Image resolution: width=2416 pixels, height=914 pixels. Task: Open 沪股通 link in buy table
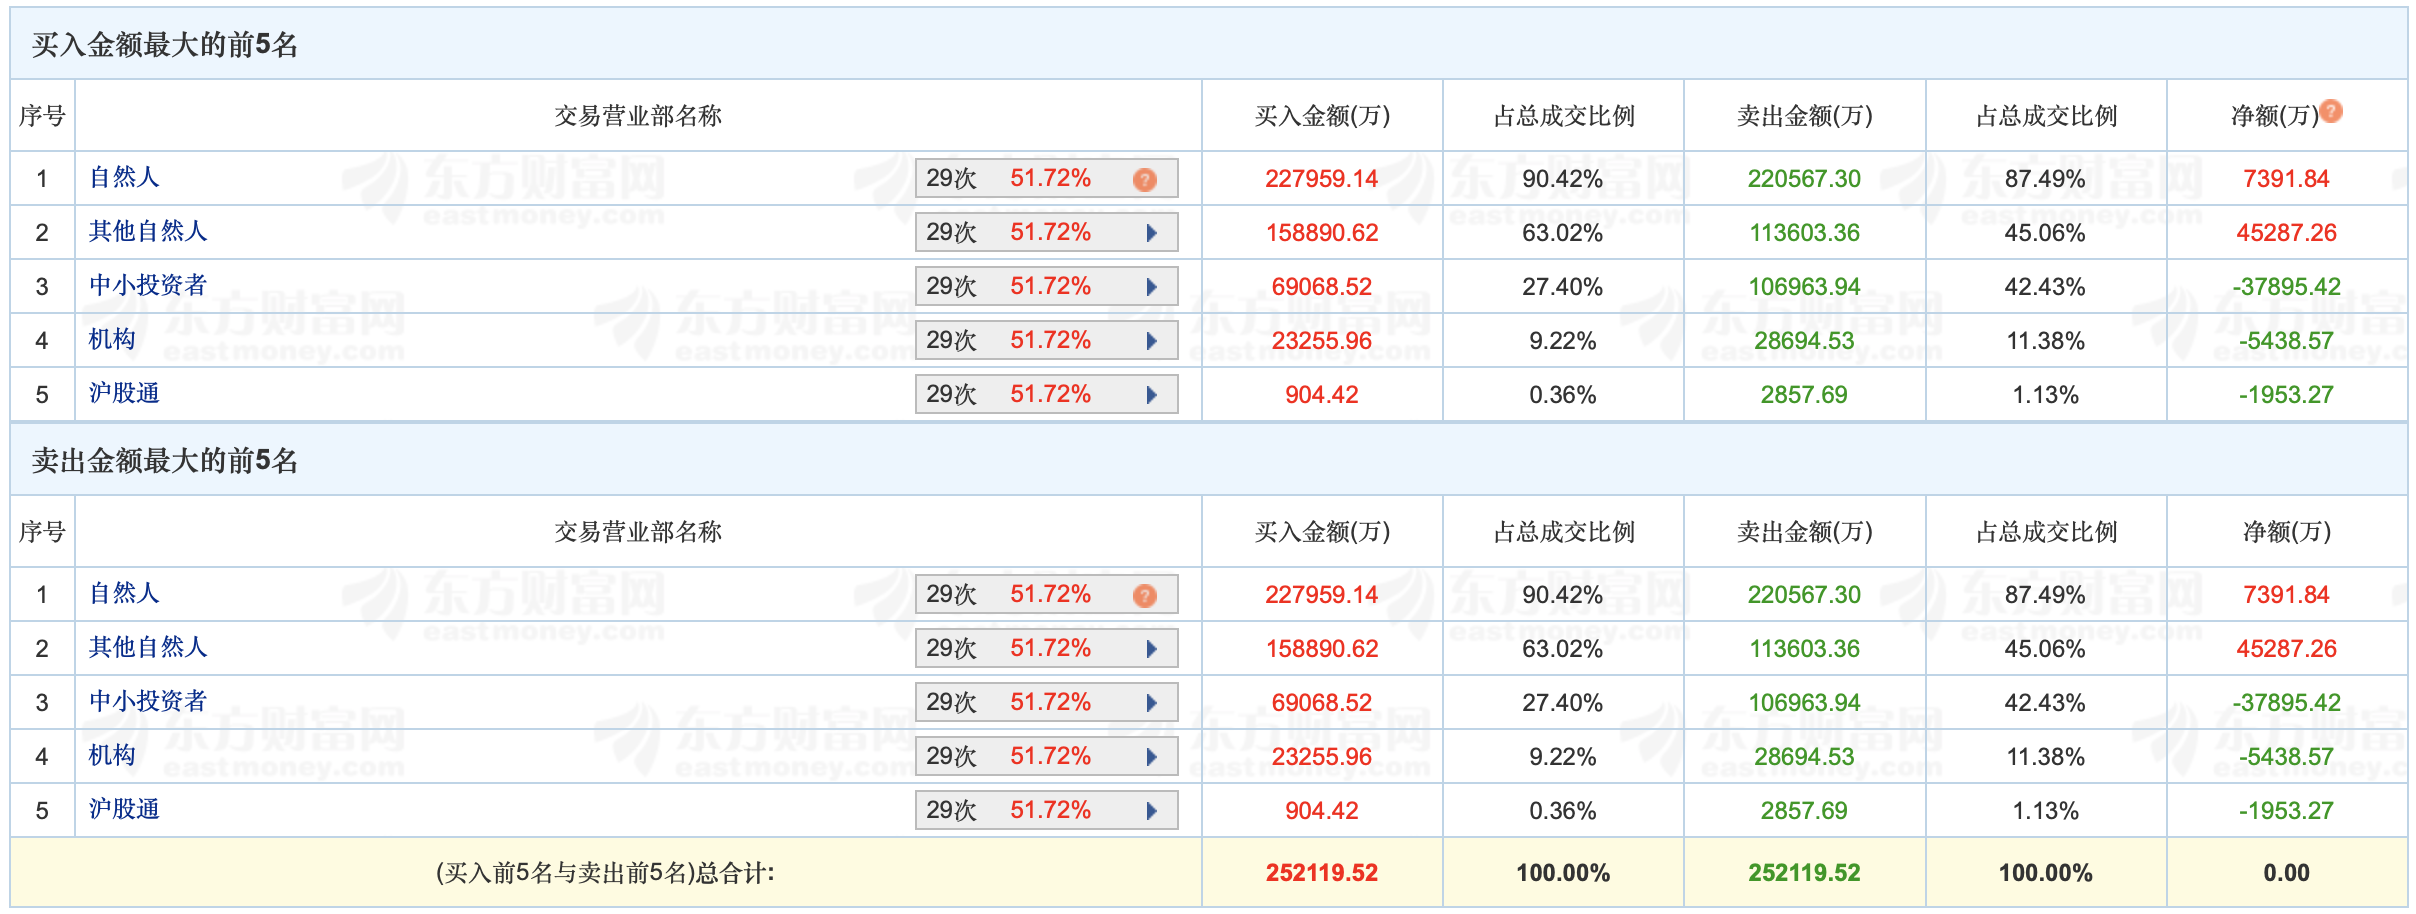(x=124, y=394)
